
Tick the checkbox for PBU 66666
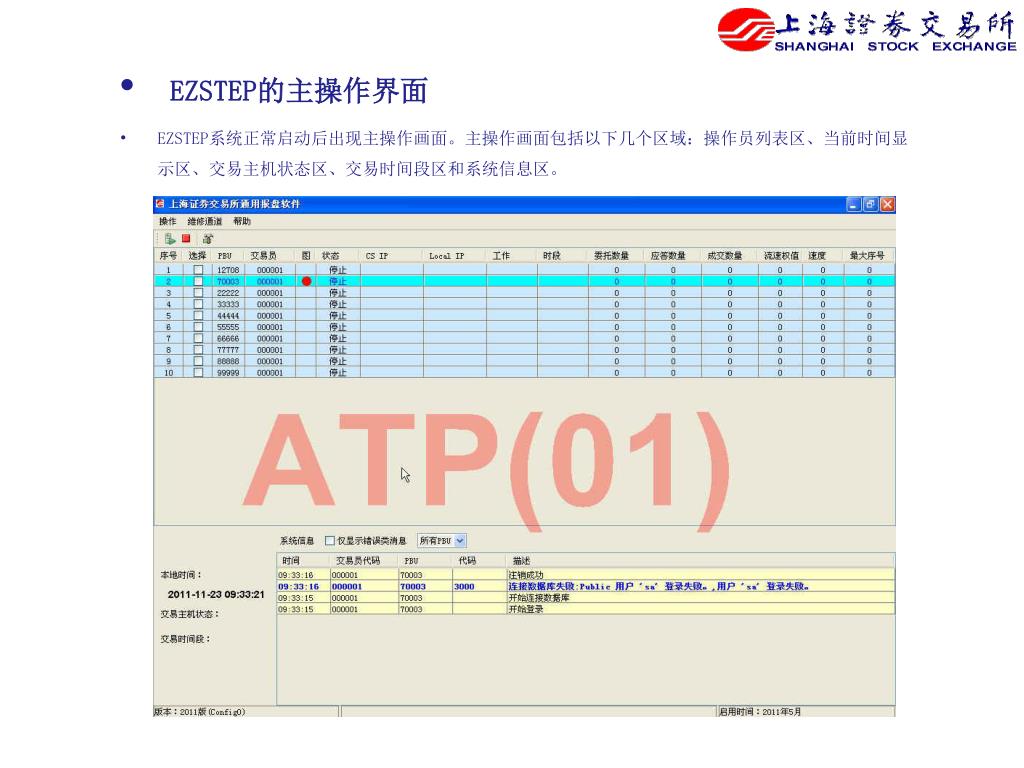199,339
